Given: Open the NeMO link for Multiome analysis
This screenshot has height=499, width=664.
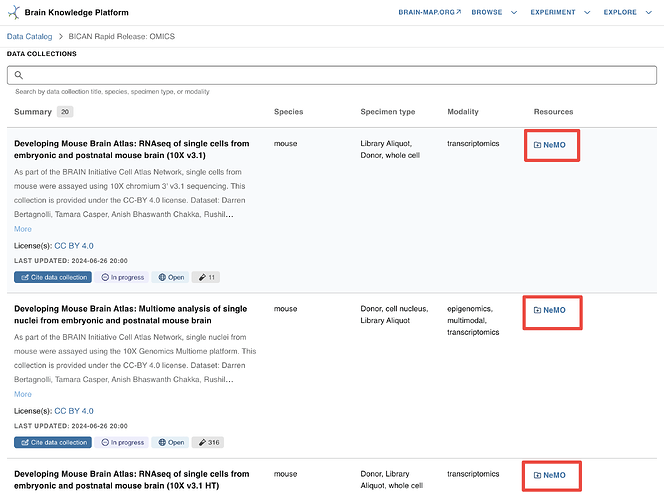Looking at the screenshot, I should [550, 310].
